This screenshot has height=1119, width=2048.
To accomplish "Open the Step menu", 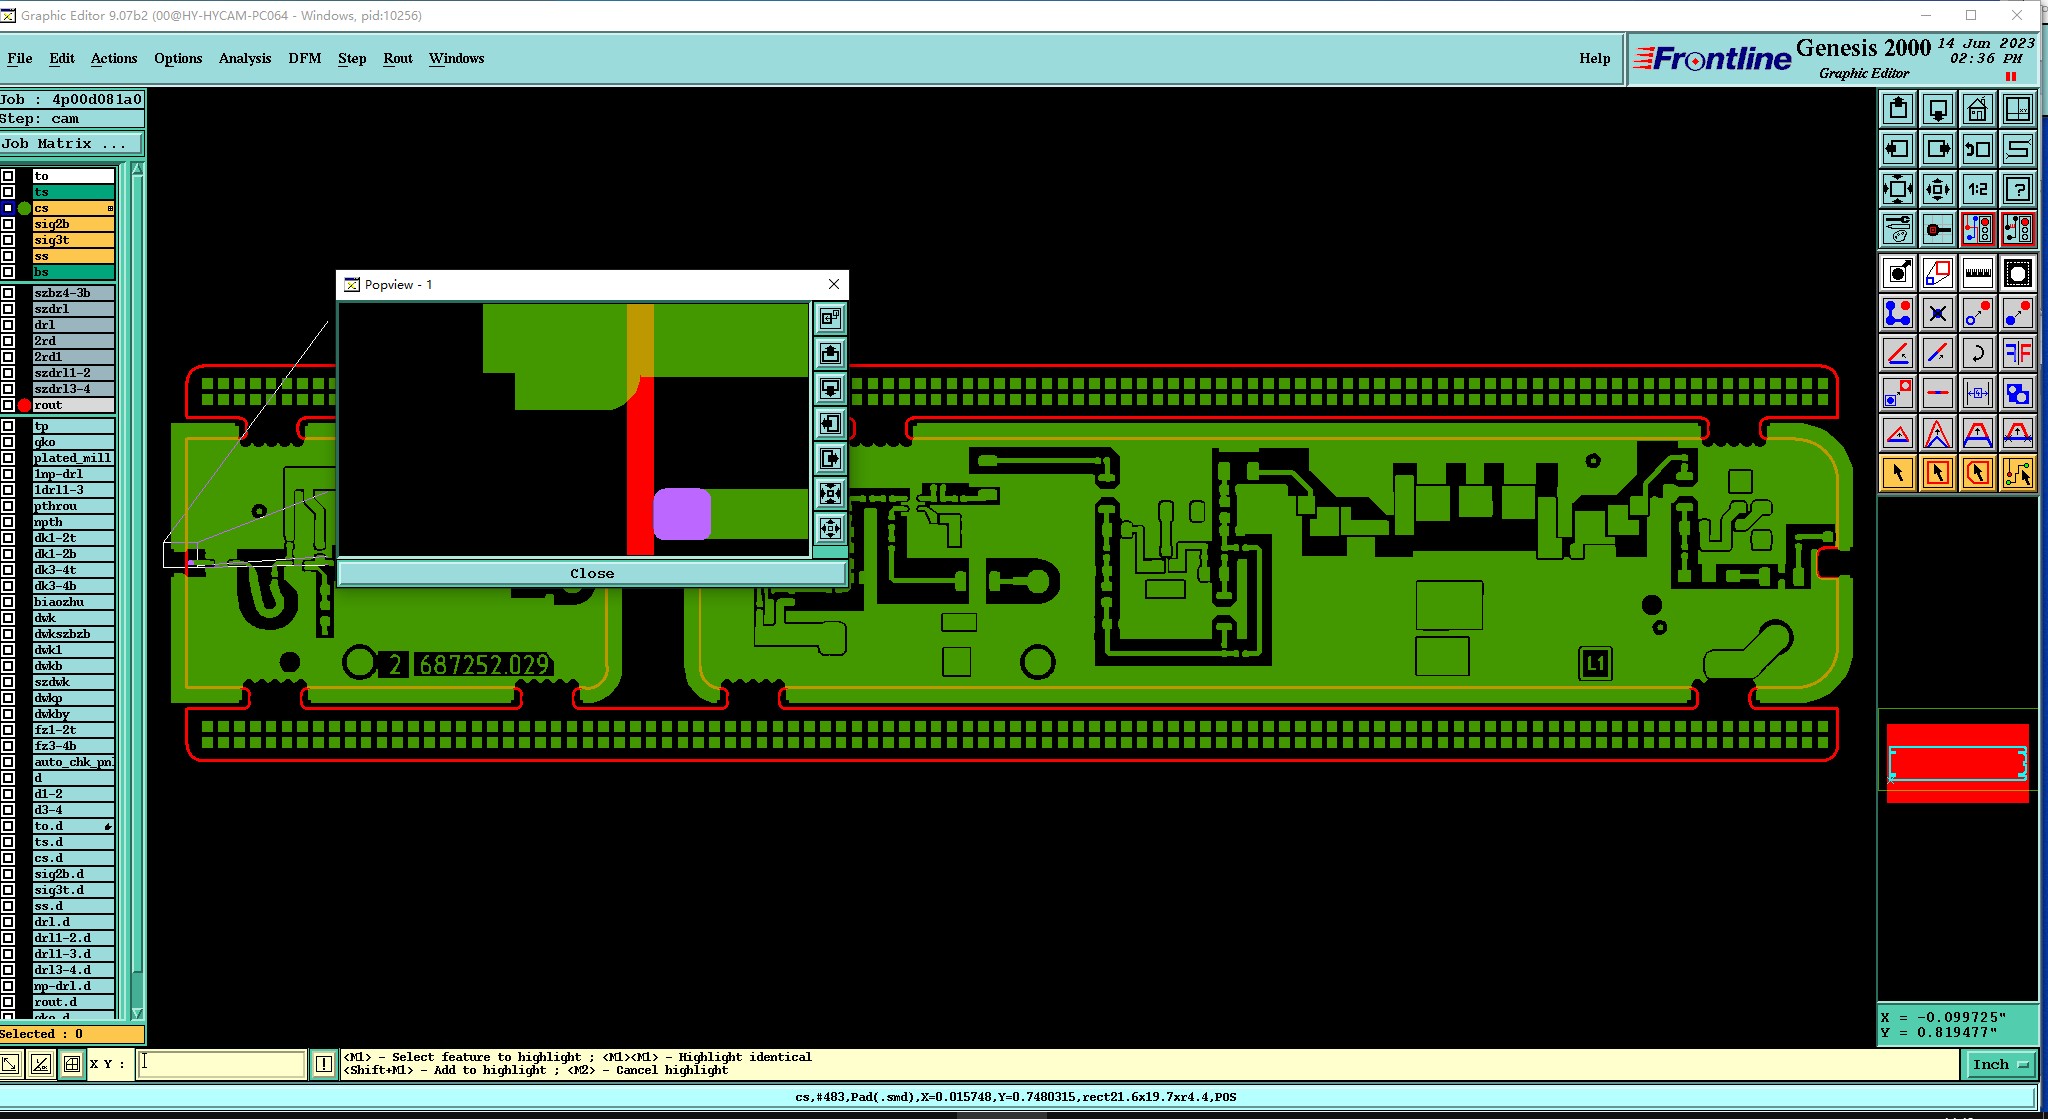I will tap(352, 58).
